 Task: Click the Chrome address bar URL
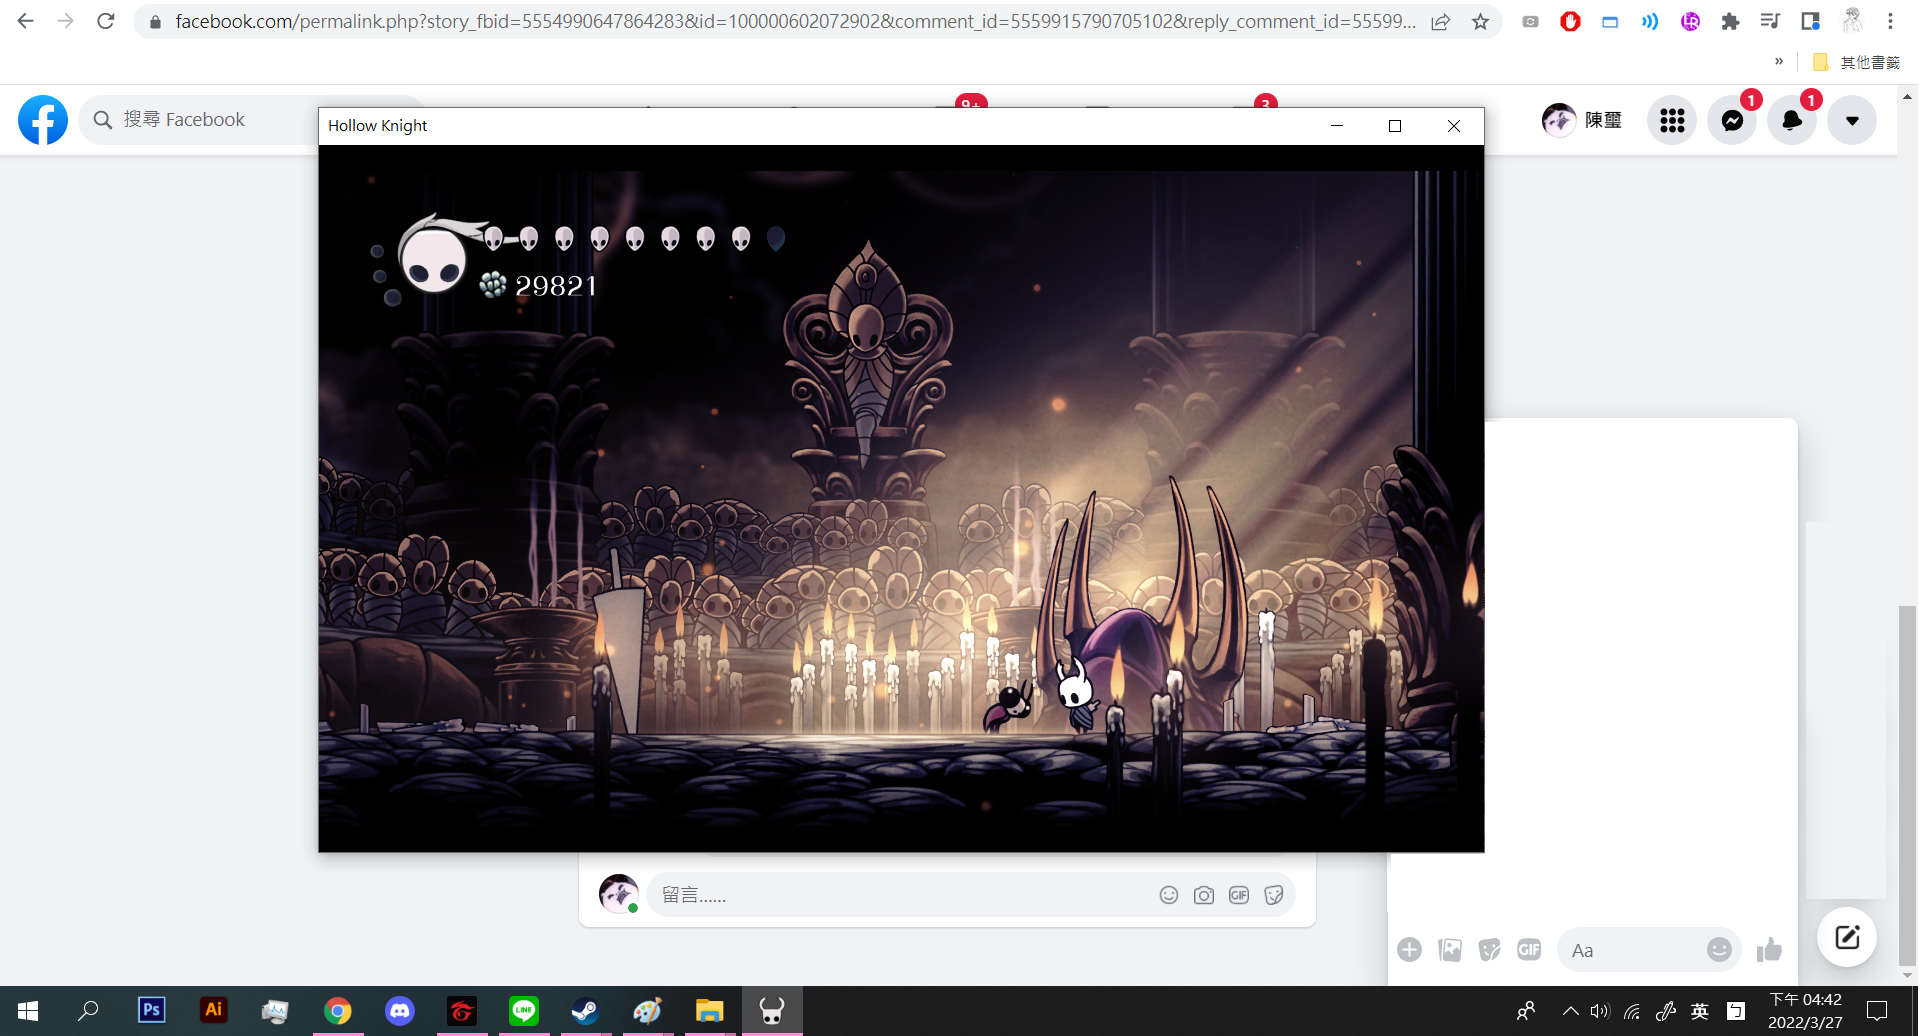tap(795, 21)
